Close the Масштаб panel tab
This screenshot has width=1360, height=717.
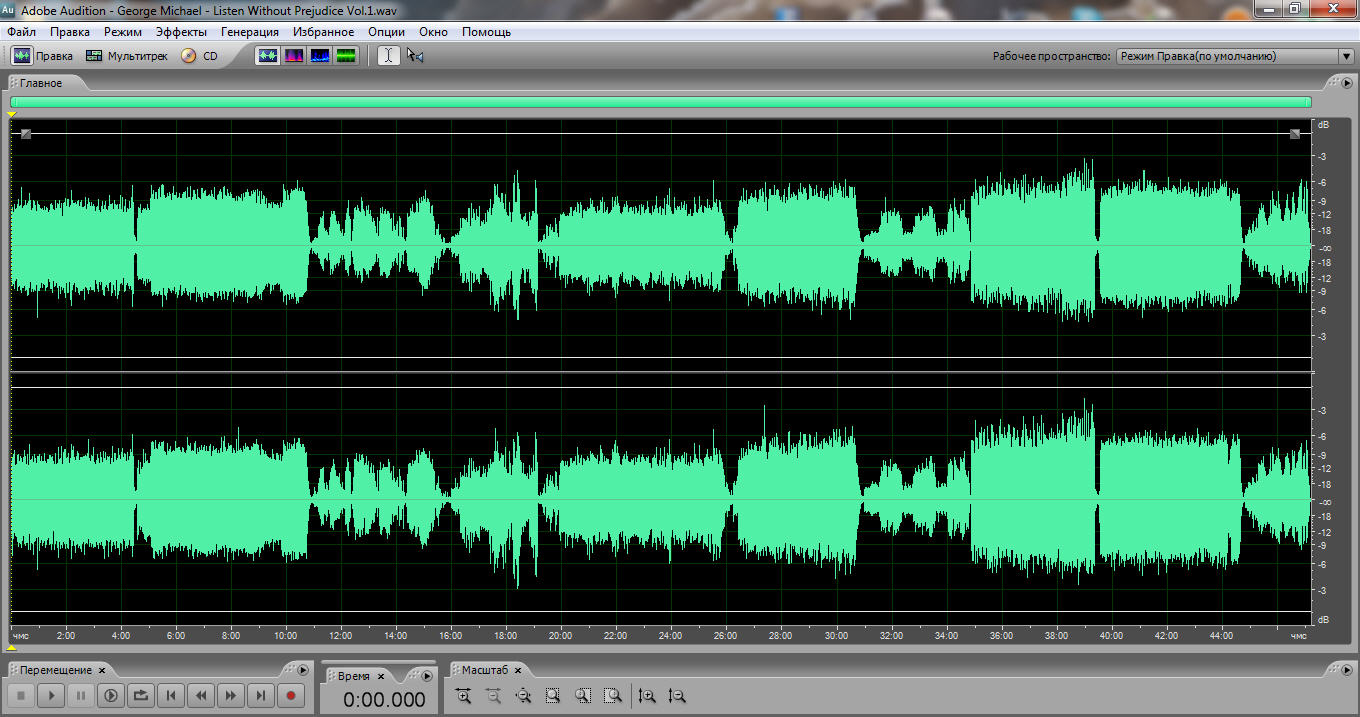[x=518, y=670]
